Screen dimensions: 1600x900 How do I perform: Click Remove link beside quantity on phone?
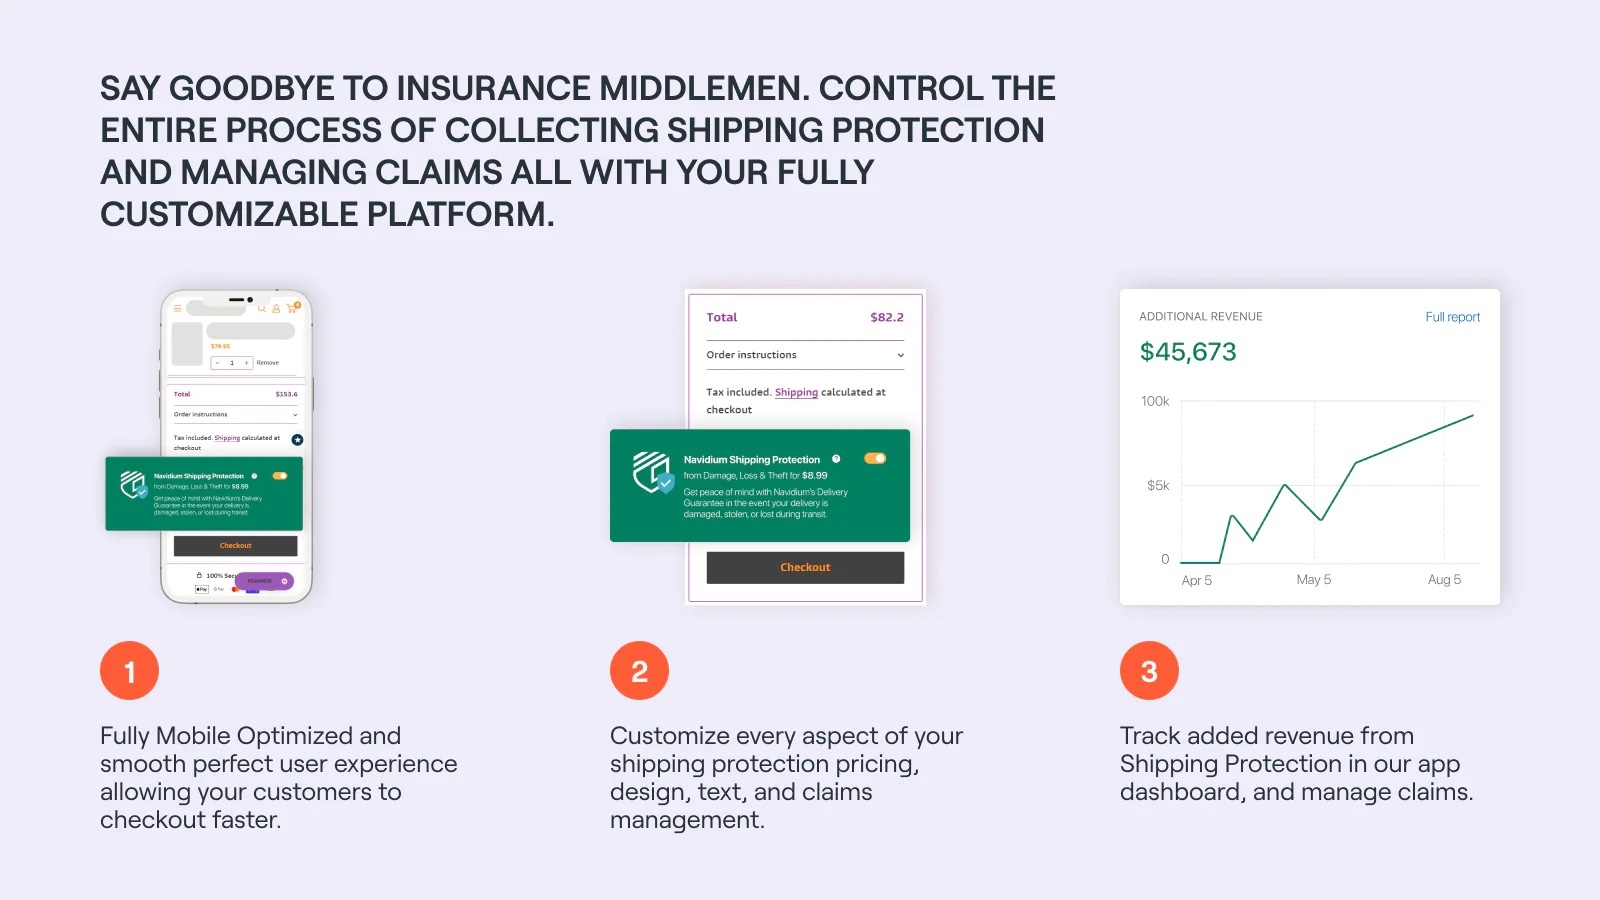tap(268, 363)
